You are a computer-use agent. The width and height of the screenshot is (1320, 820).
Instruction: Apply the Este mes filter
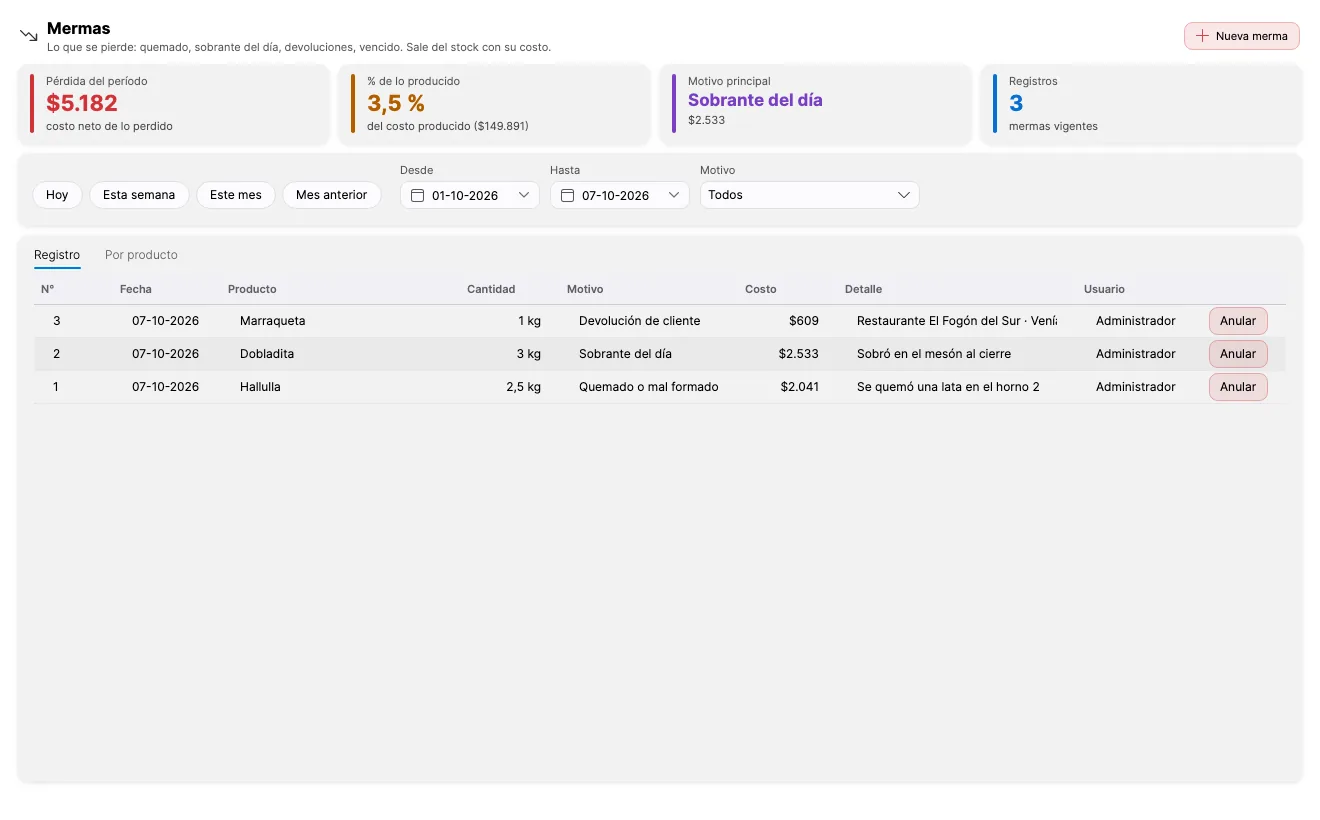pos(236,195)
